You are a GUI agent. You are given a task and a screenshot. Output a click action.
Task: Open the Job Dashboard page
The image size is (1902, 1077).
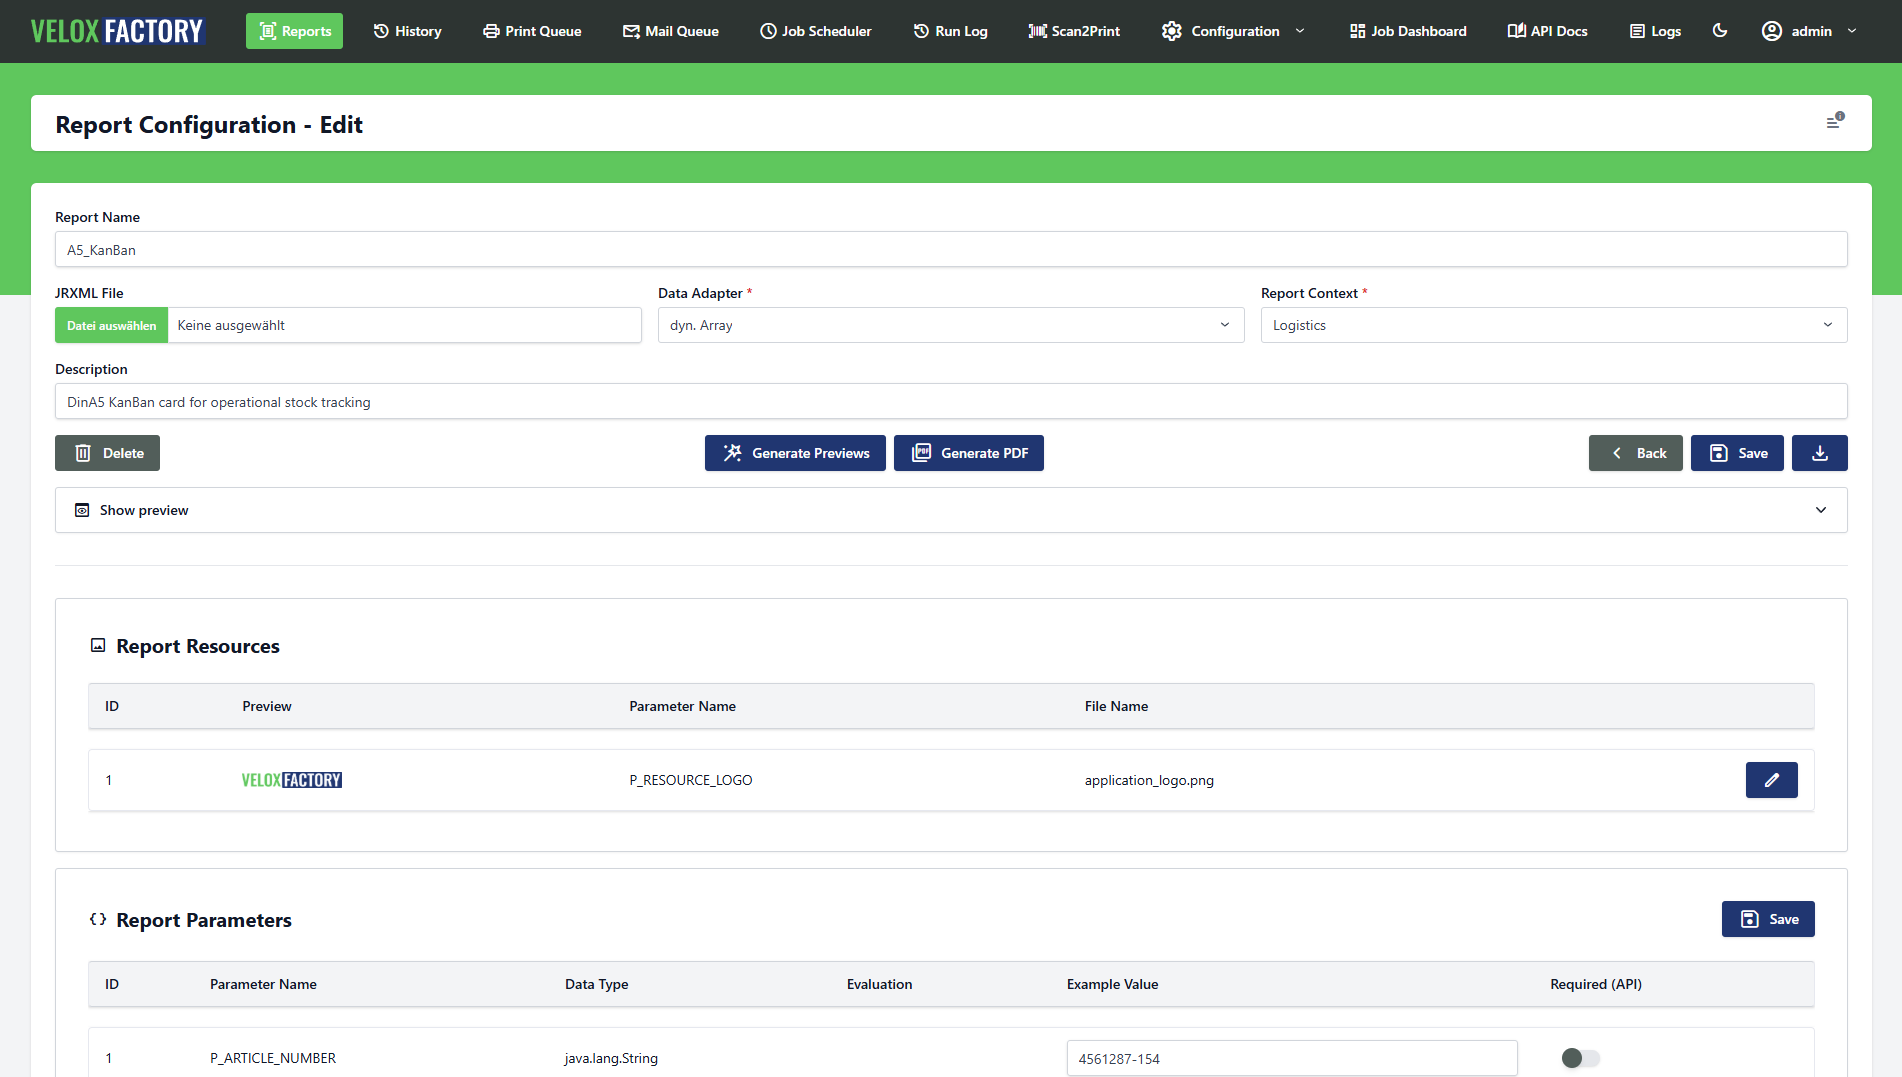pos(1407,31)
